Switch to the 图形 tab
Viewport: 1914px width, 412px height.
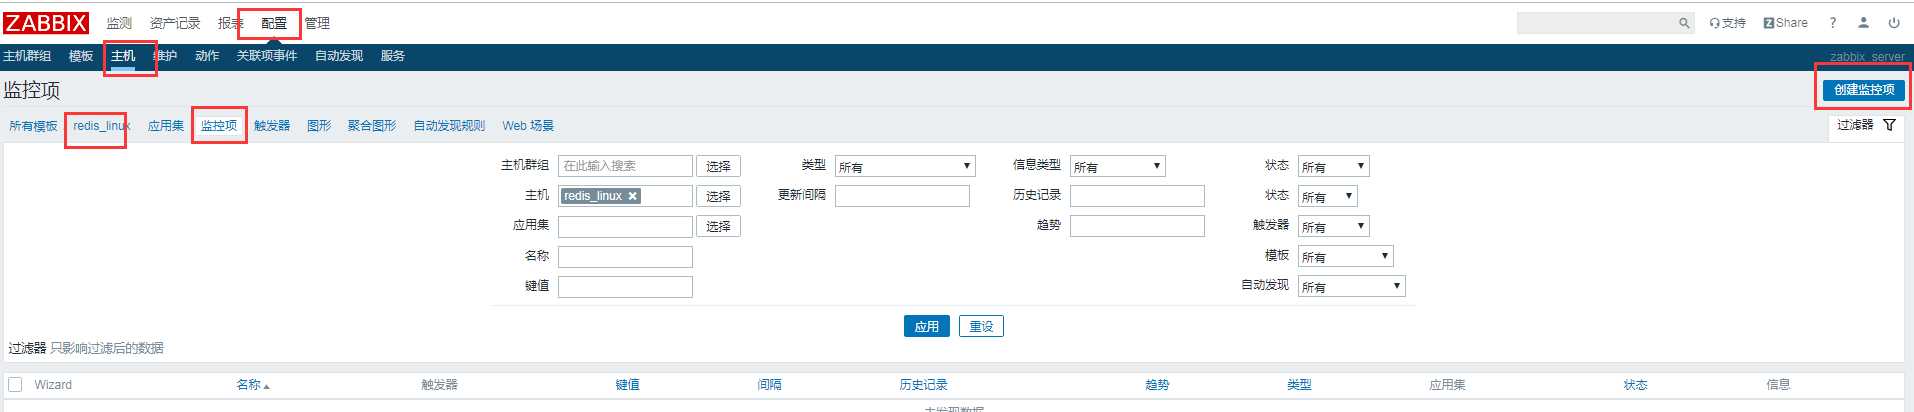click(319, 126)
